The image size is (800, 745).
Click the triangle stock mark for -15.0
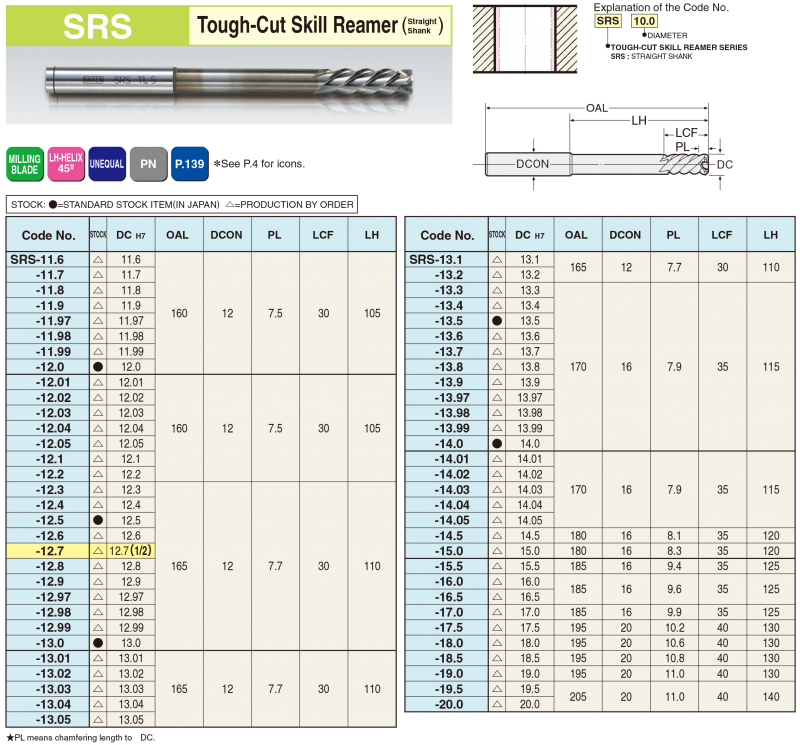(497, 551)
